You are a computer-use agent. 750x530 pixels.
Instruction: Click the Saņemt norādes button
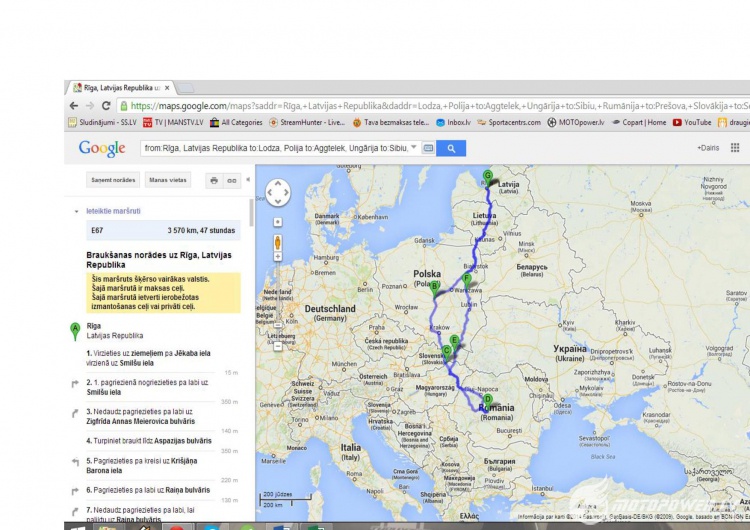pos(113,180)
